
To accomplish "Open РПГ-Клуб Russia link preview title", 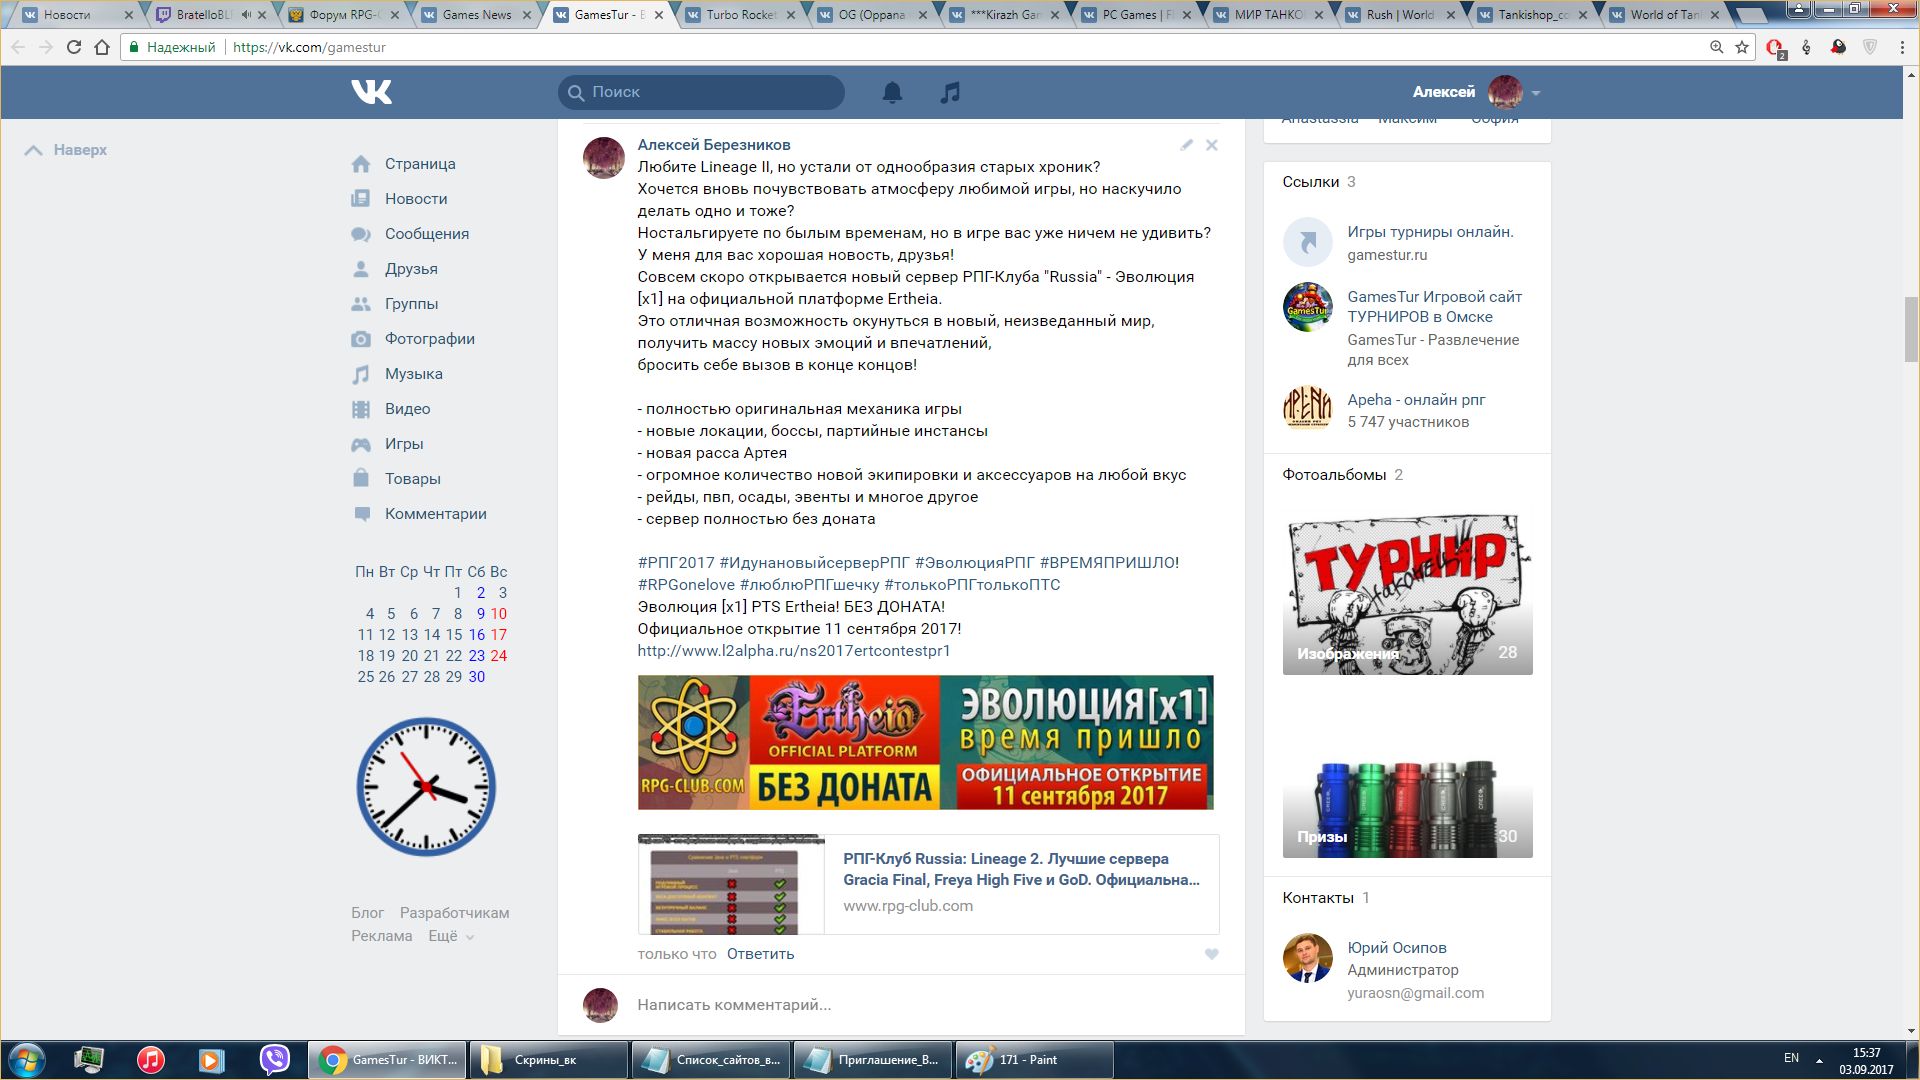I will 1021,869.
